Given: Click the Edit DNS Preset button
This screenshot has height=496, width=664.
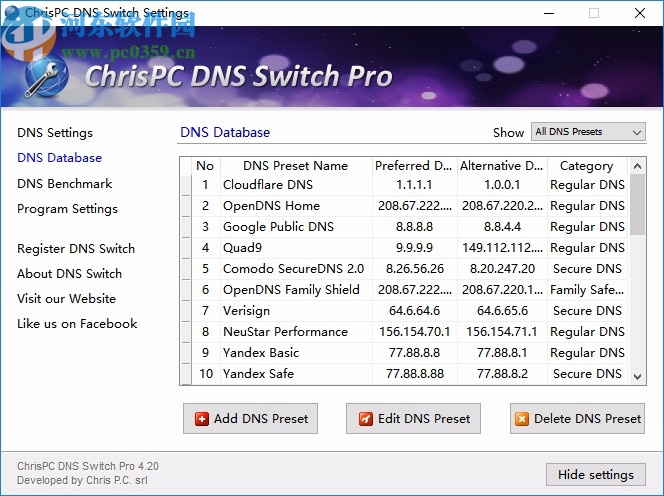Looking at the screenshot, I should (413, 418).
